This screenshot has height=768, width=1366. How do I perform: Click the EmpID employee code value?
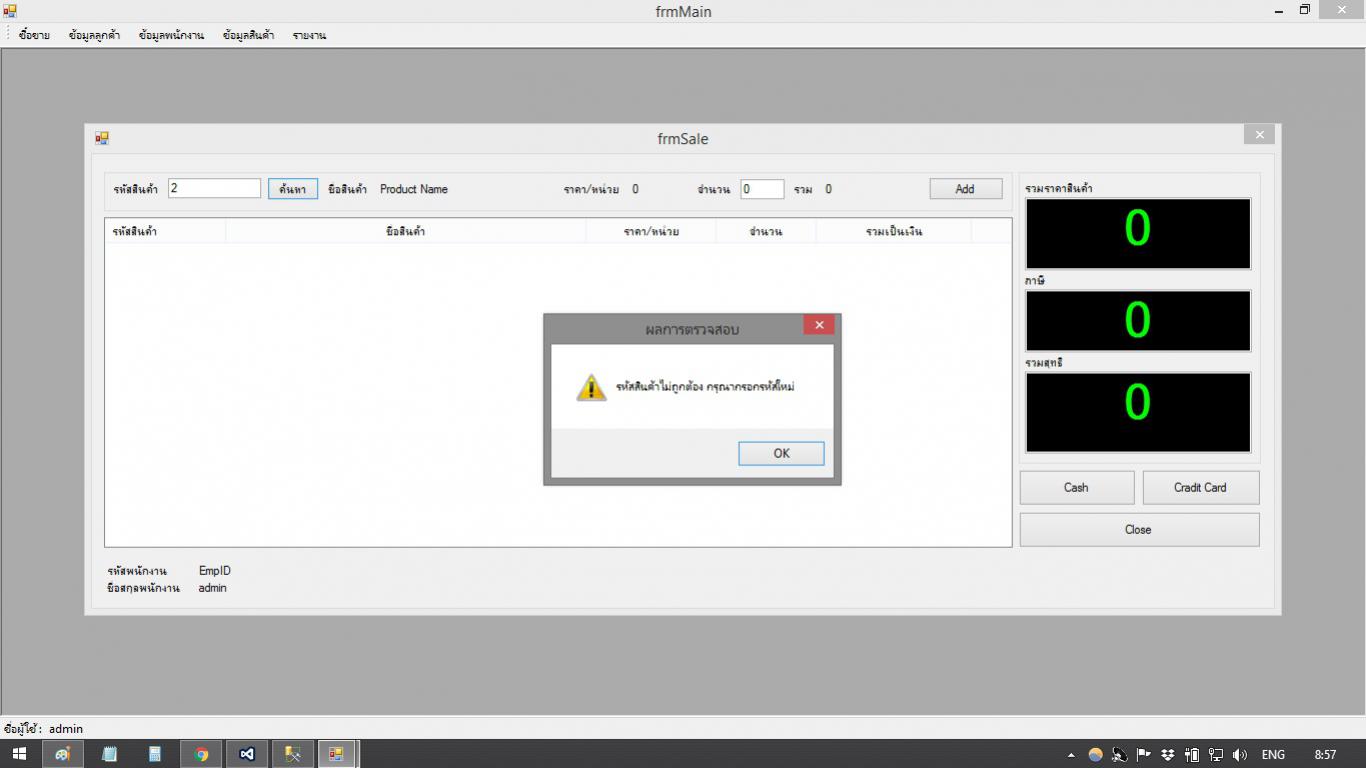tap(215, 571)
